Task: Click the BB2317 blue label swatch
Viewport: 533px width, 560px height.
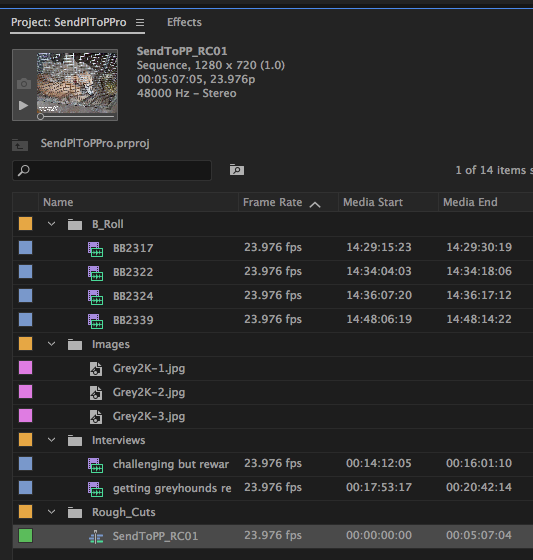Action: (x=25, y=248)
